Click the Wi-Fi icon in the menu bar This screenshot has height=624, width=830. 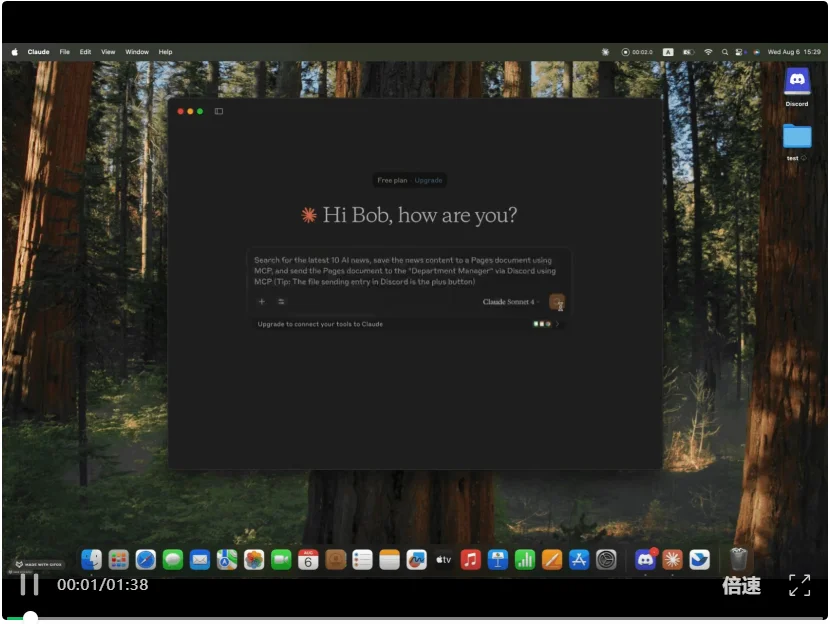(708, 52)
